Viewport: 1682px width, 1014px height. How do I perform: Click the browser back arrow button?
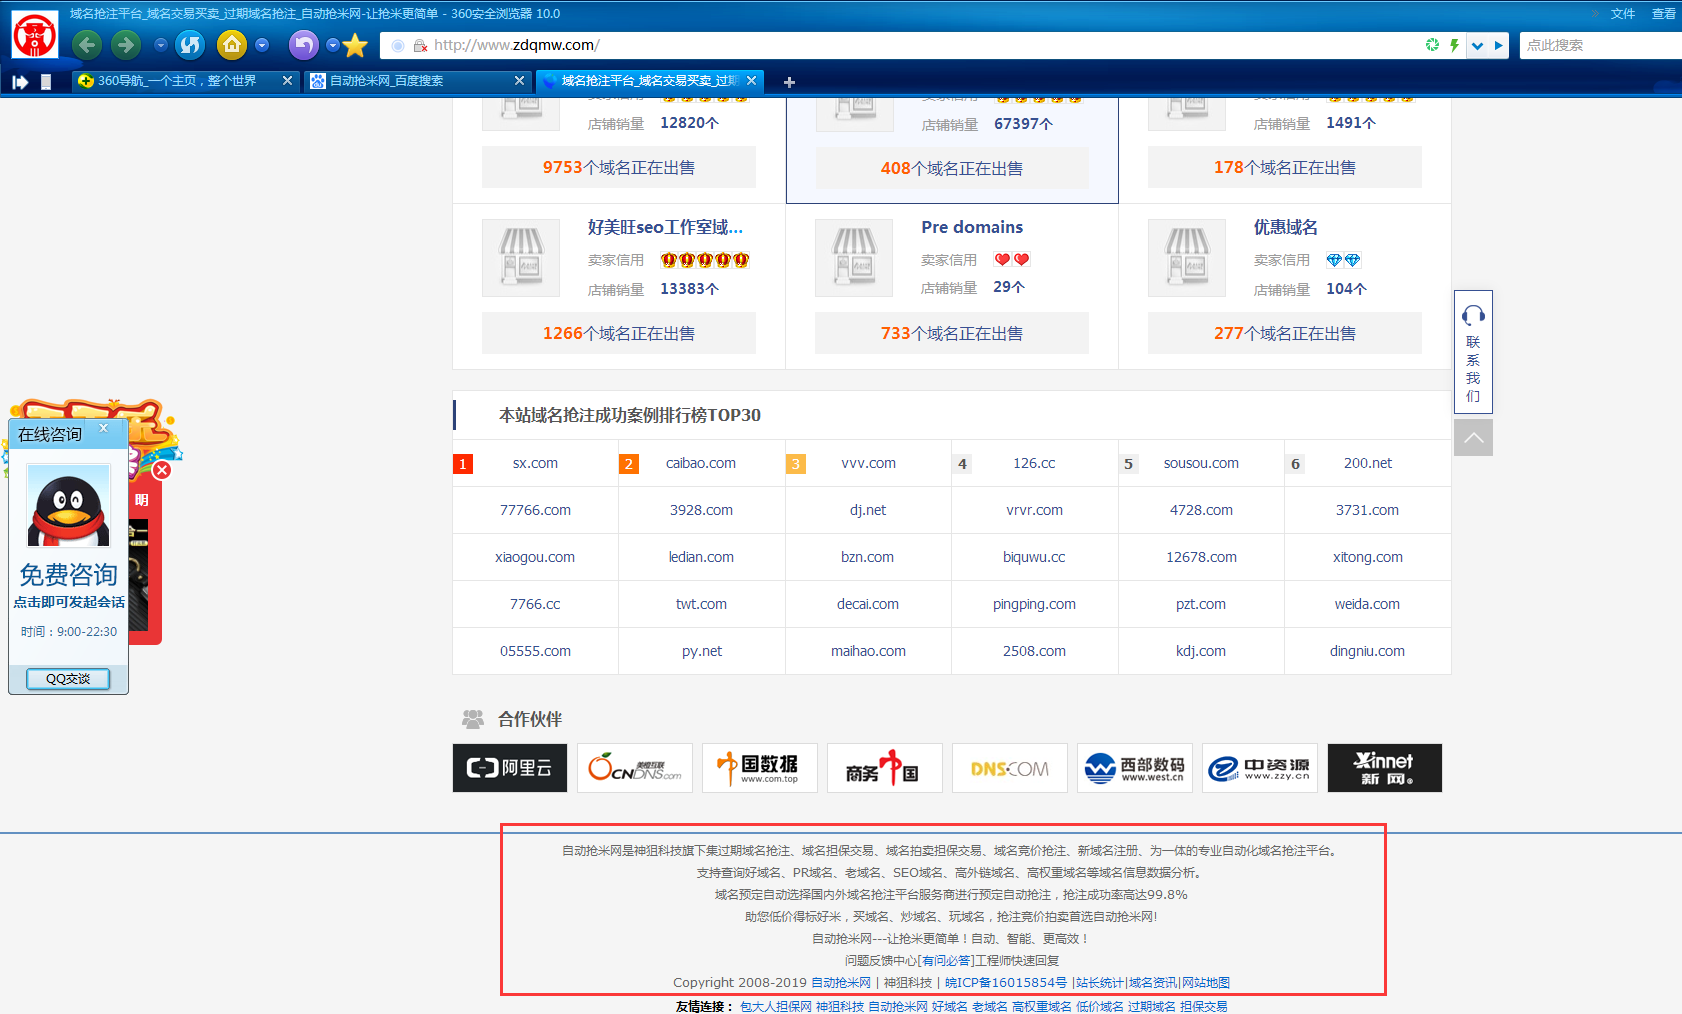pos(87,45)
